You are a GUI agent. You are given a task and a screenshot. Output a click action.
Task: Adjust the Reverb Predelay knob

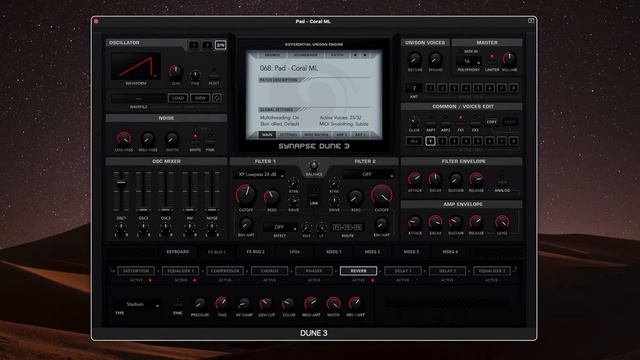[x=200, y=303]
